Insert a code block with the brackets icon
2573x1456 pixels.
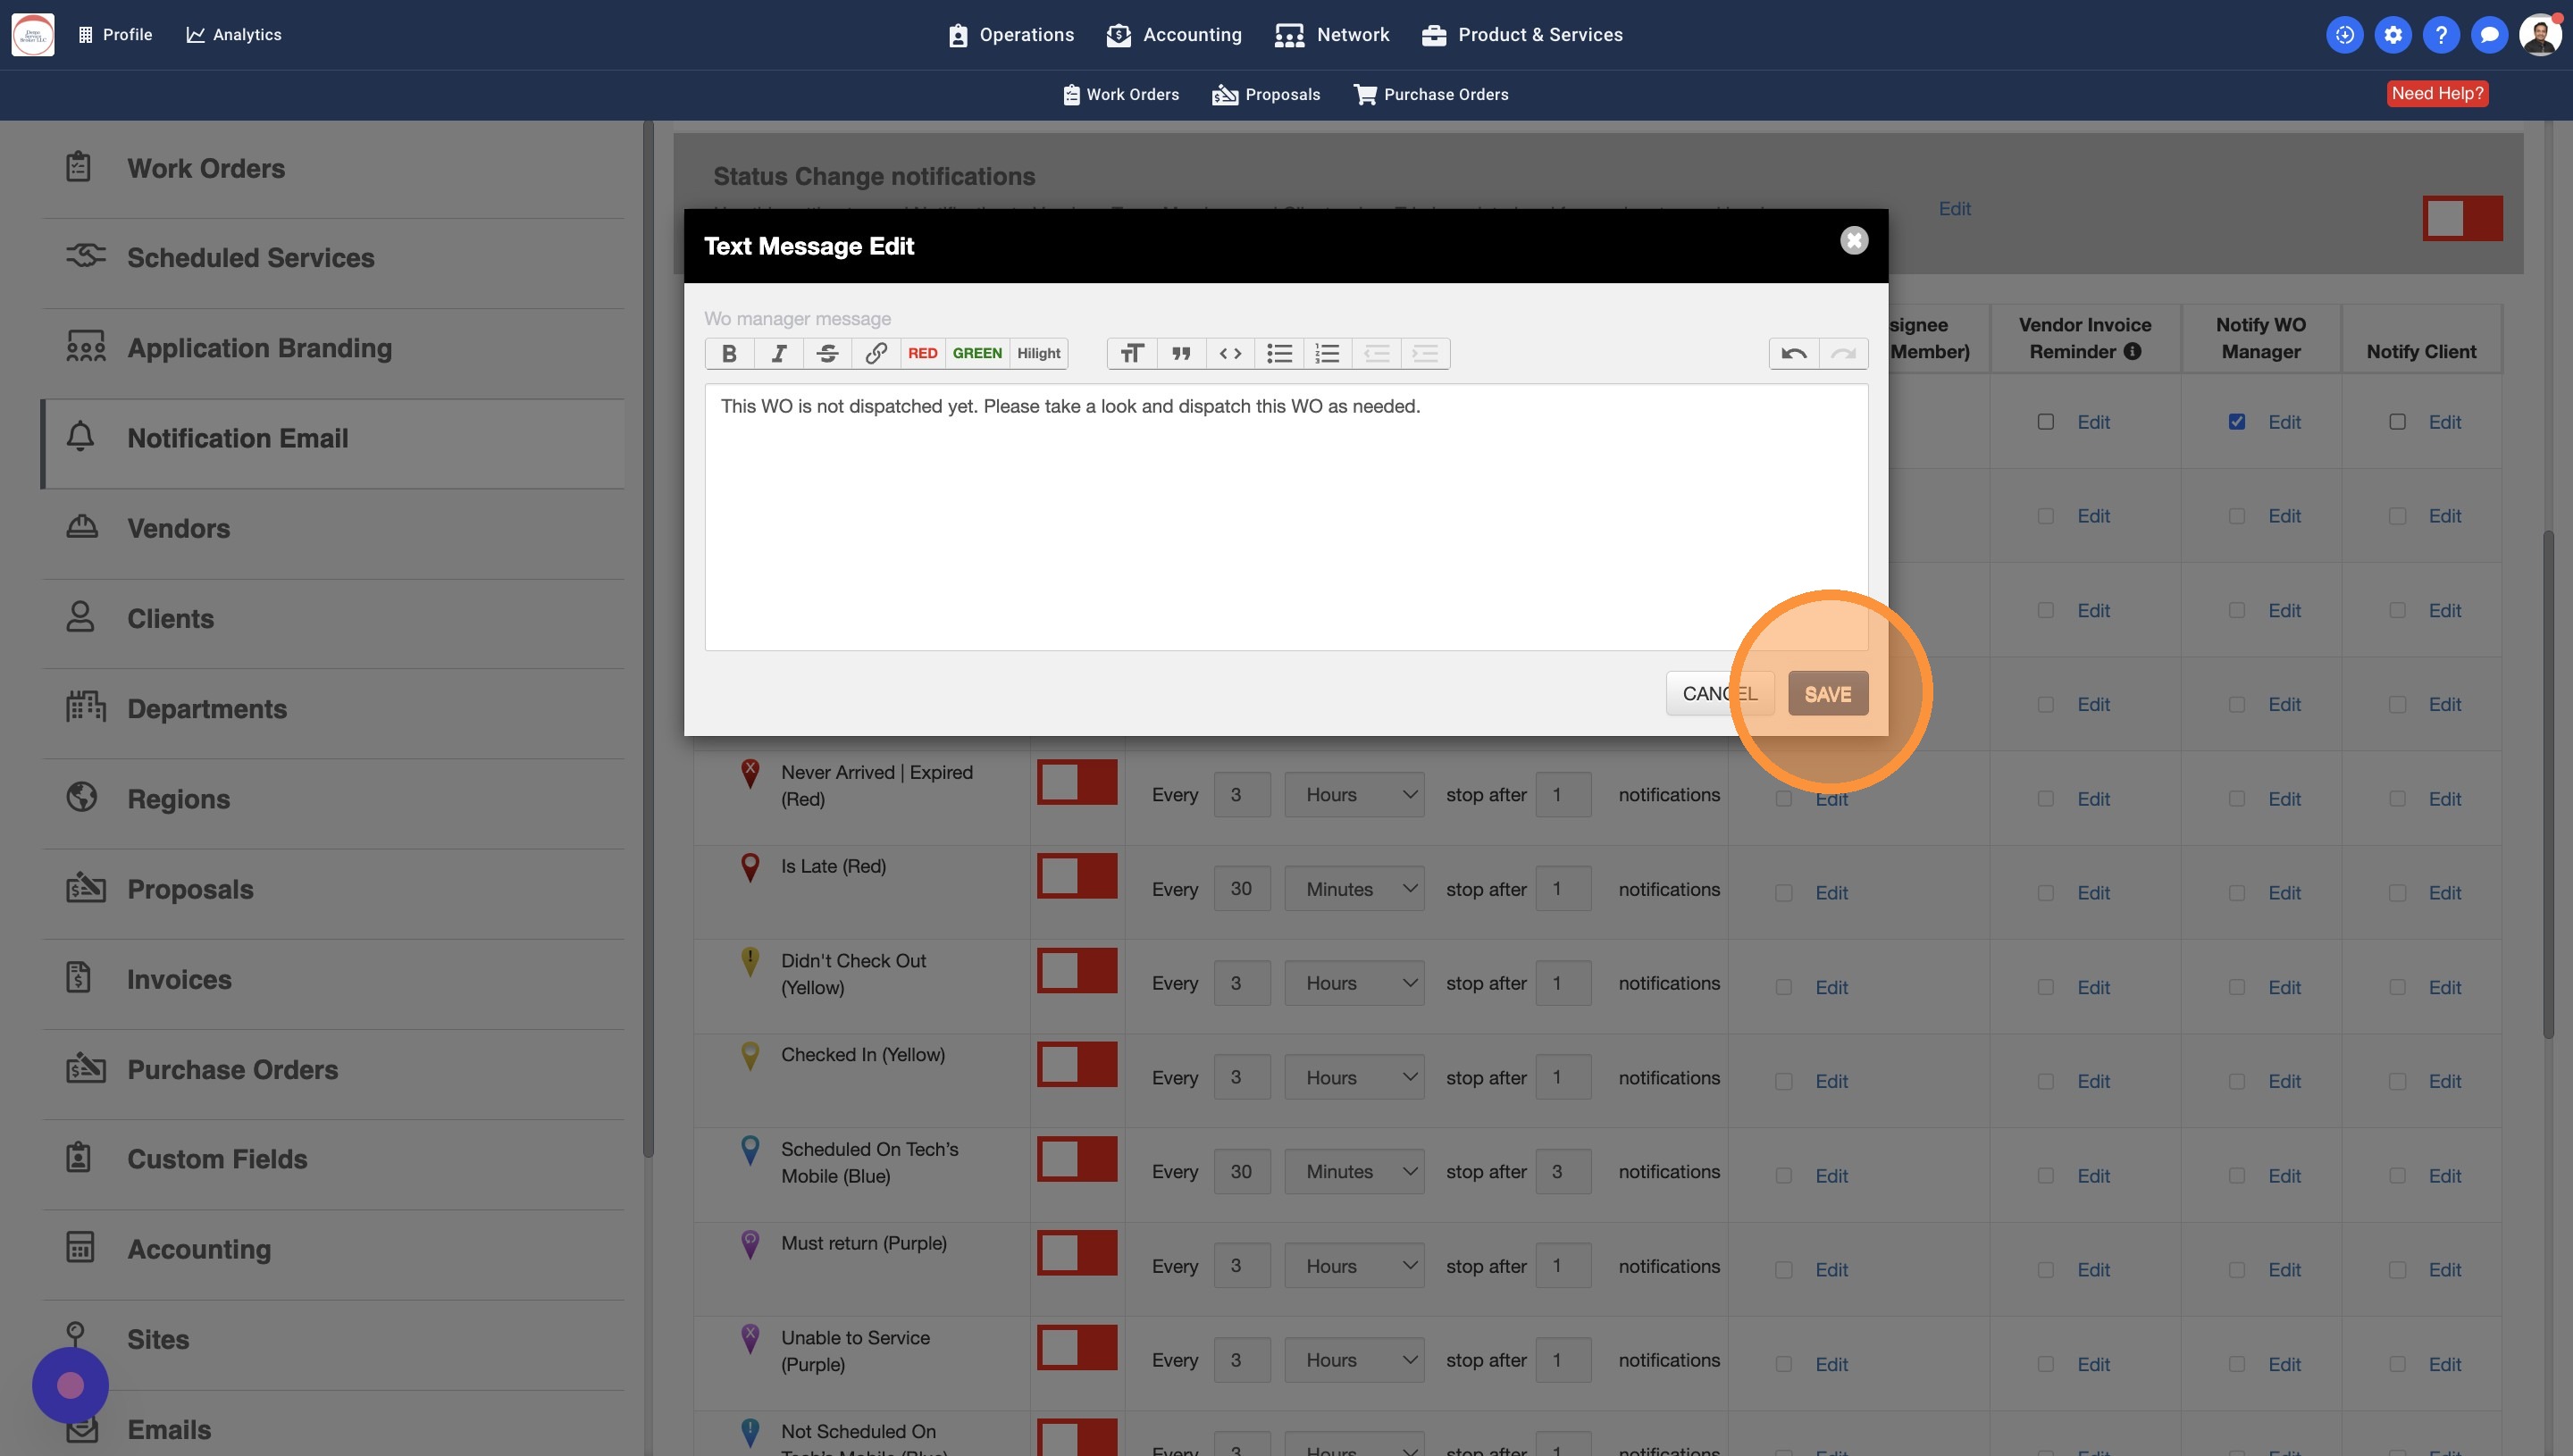coord(1230,353)
